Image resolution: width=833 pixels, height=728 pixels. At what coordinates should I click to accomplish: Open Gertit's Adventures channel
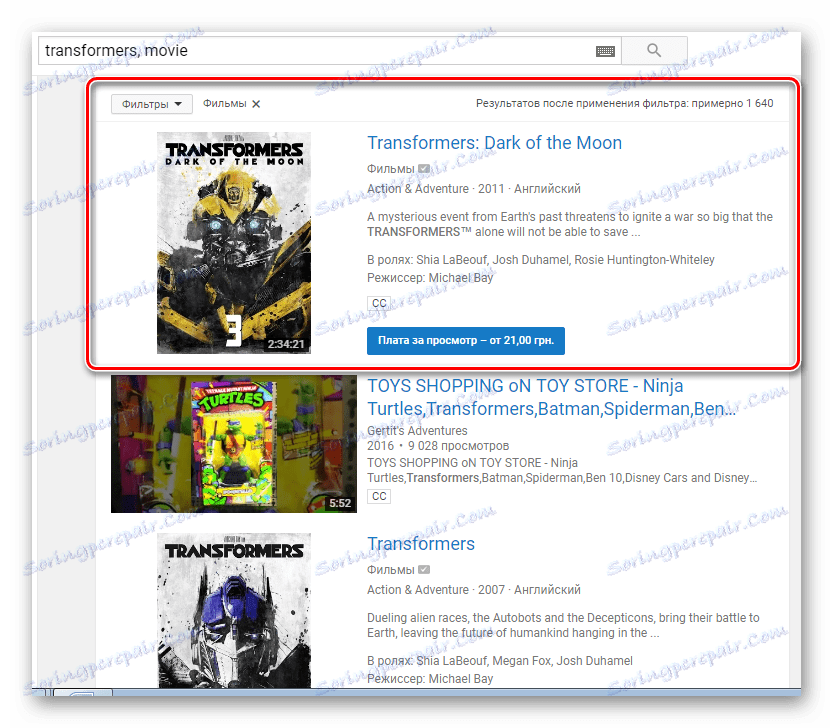[x=417, y=430]
